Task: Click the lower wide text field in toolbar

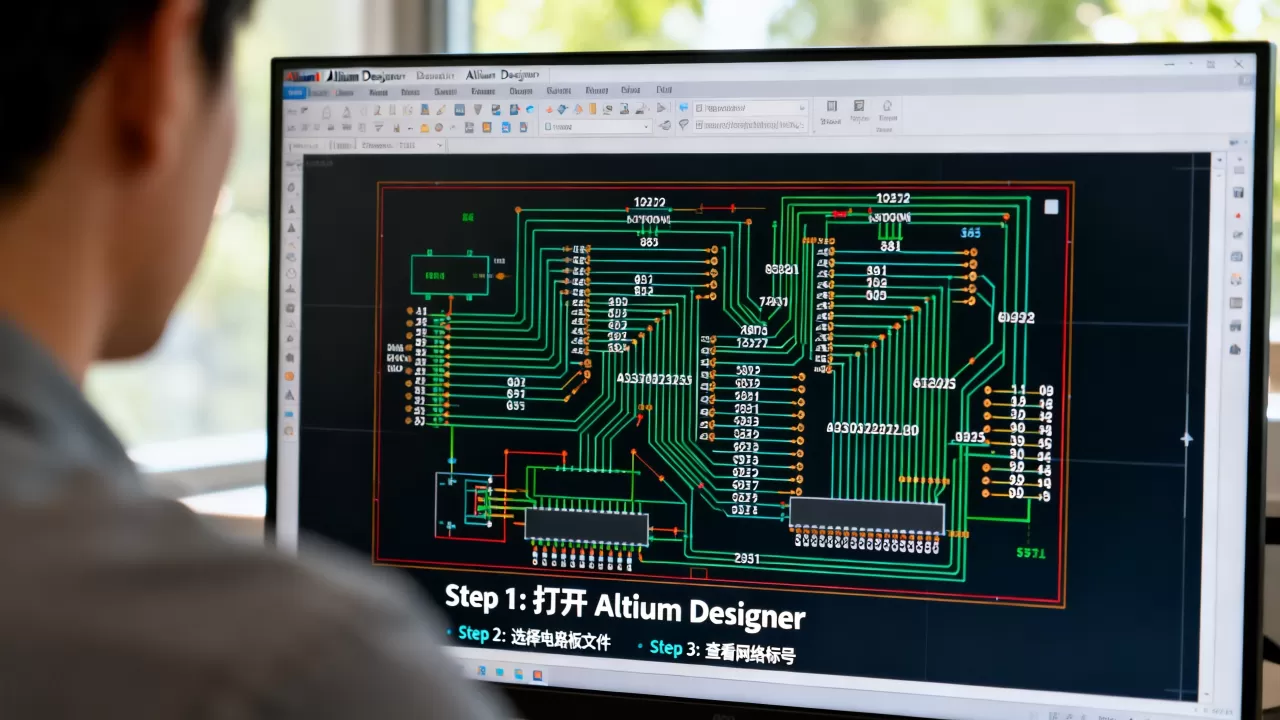Action: 750,125
